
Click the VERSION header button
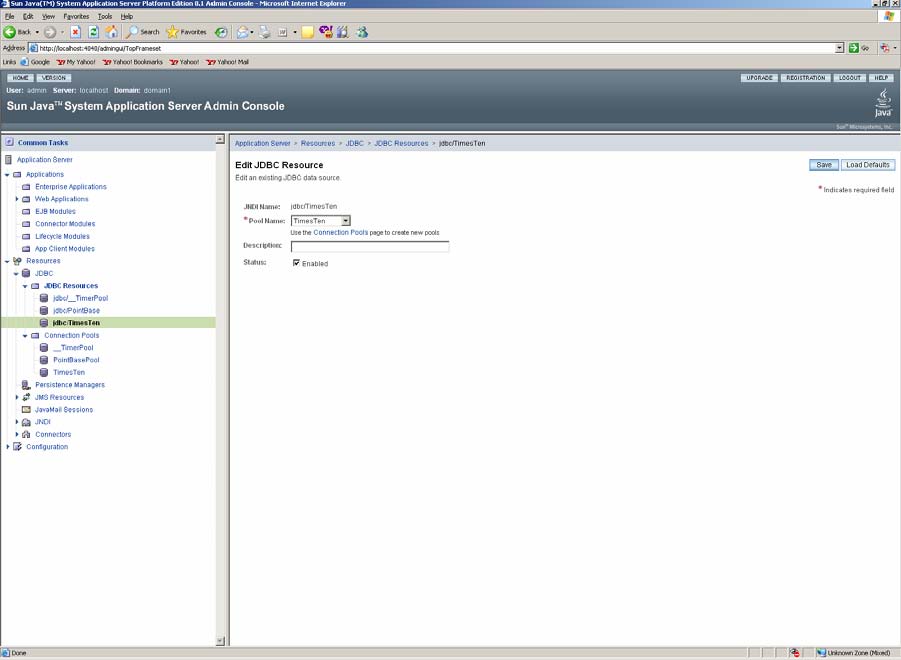[53, 78]
